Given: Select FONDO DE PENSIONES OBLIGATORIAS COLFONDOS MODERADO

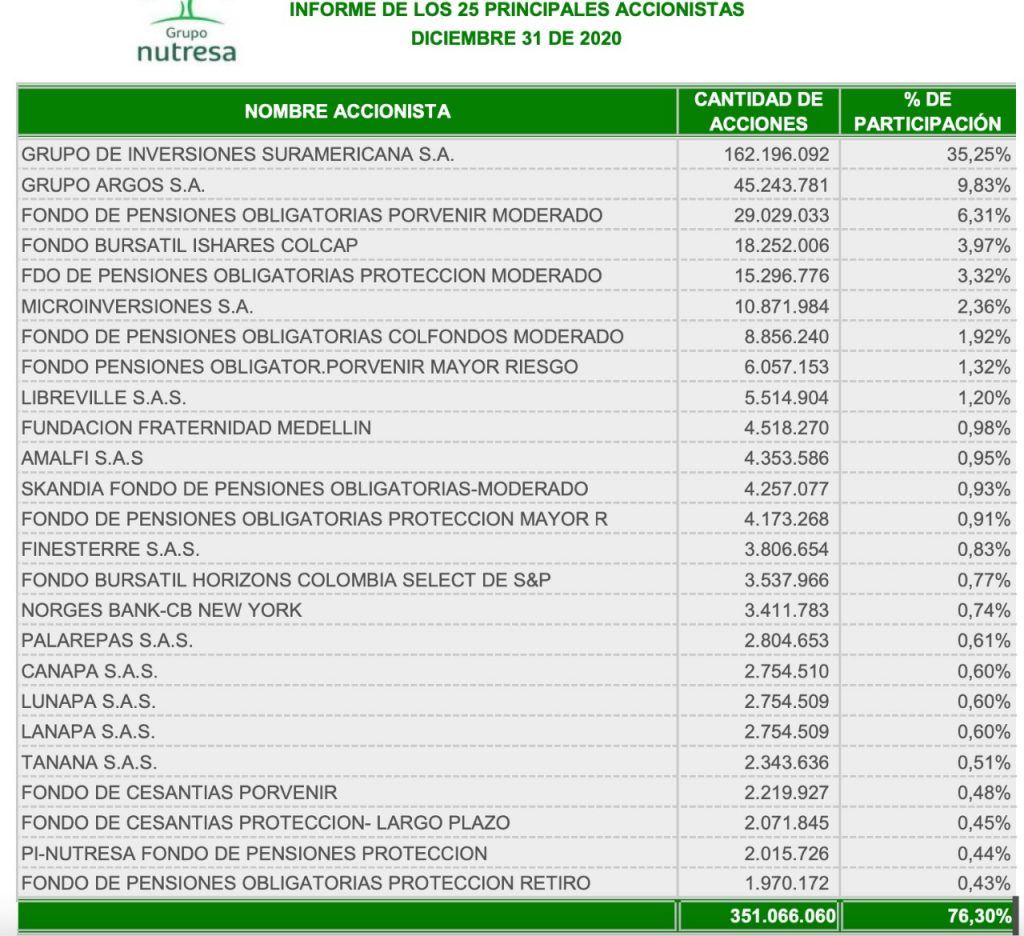Looking at the screenshot, I should 322,336.
